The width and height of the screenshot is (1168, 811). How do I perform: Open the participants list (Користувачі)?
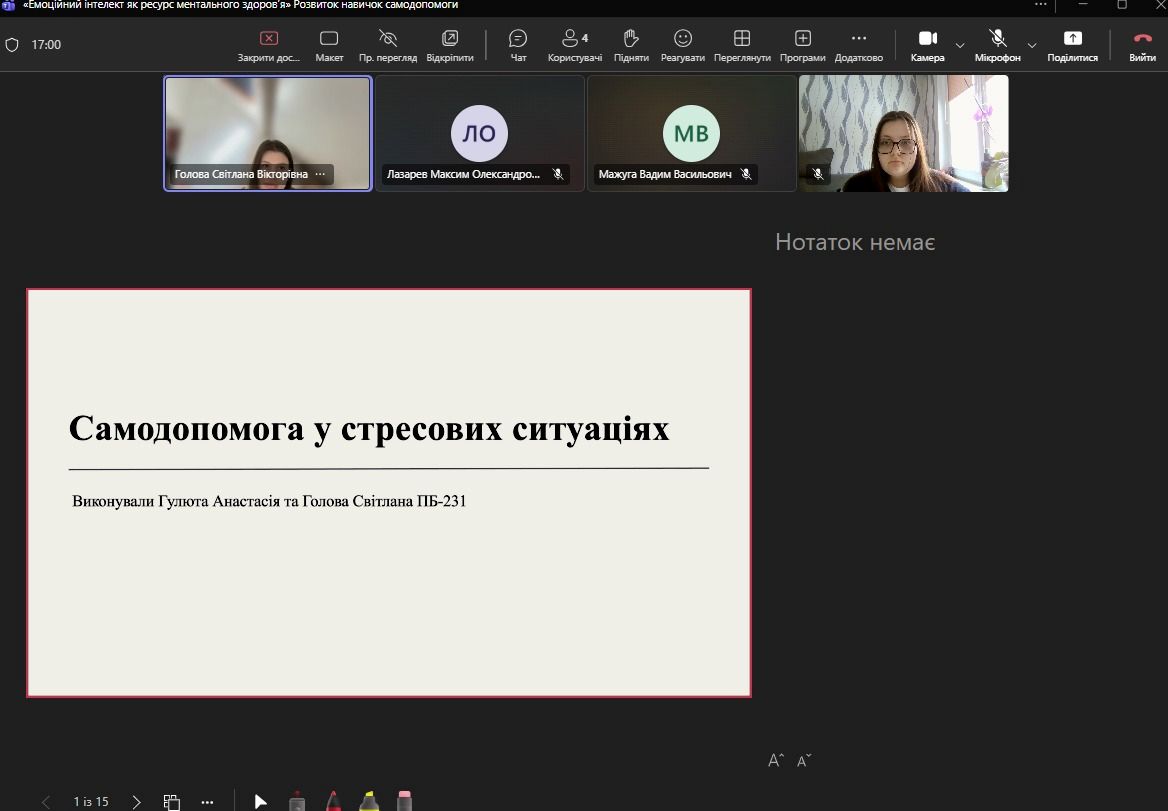(x=574, y=45)
